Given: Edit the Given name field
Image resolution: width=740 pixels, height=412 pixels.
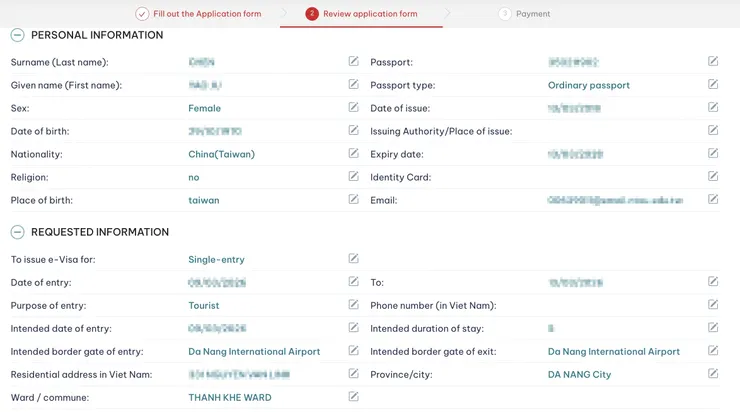Looking at the screenshot, I should click(x=353, y=85).
